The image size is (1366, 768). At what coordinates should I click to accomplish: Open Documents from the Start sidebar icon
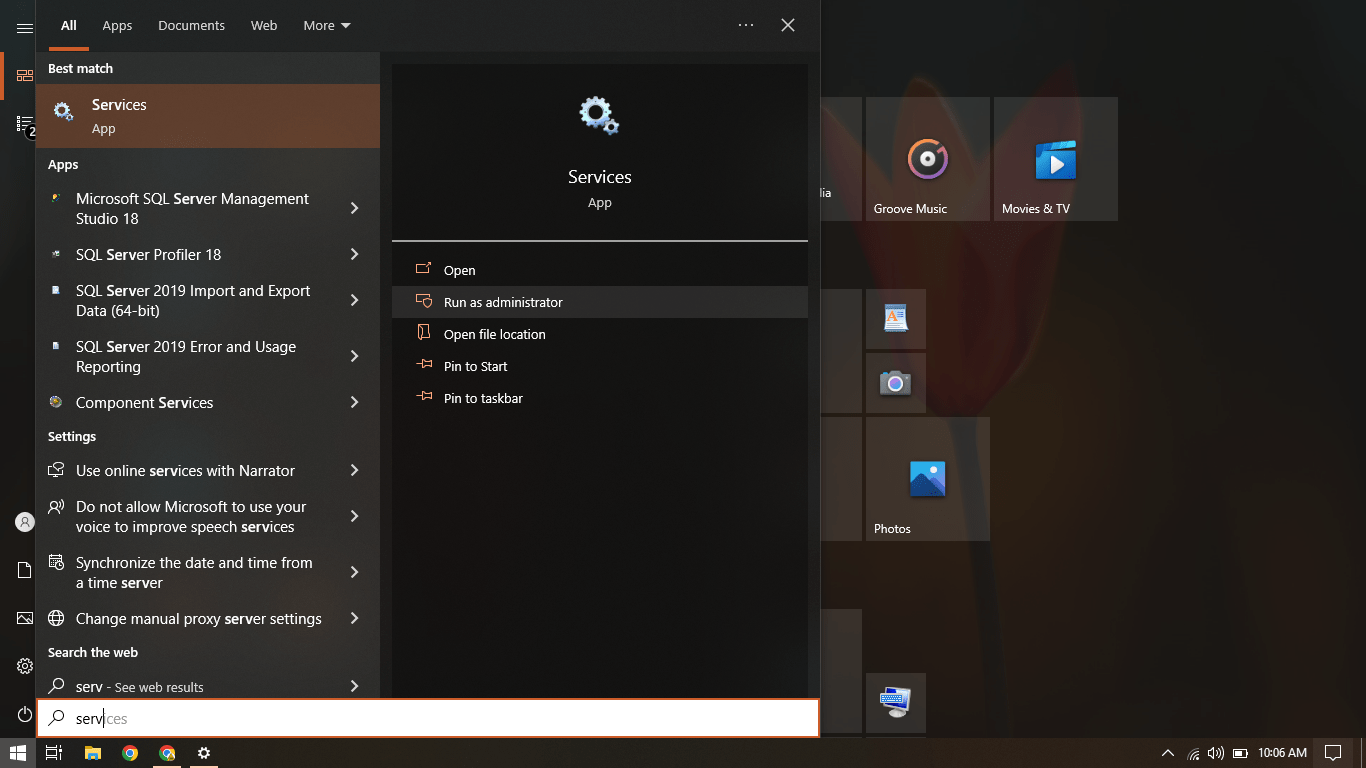click(25, 570)
